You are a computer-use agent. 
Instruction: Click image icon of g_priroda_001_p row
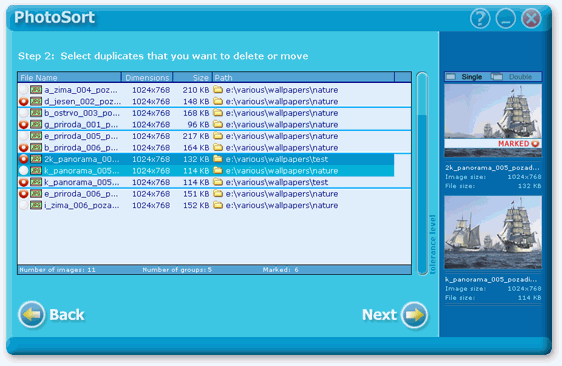click(36, 124)
